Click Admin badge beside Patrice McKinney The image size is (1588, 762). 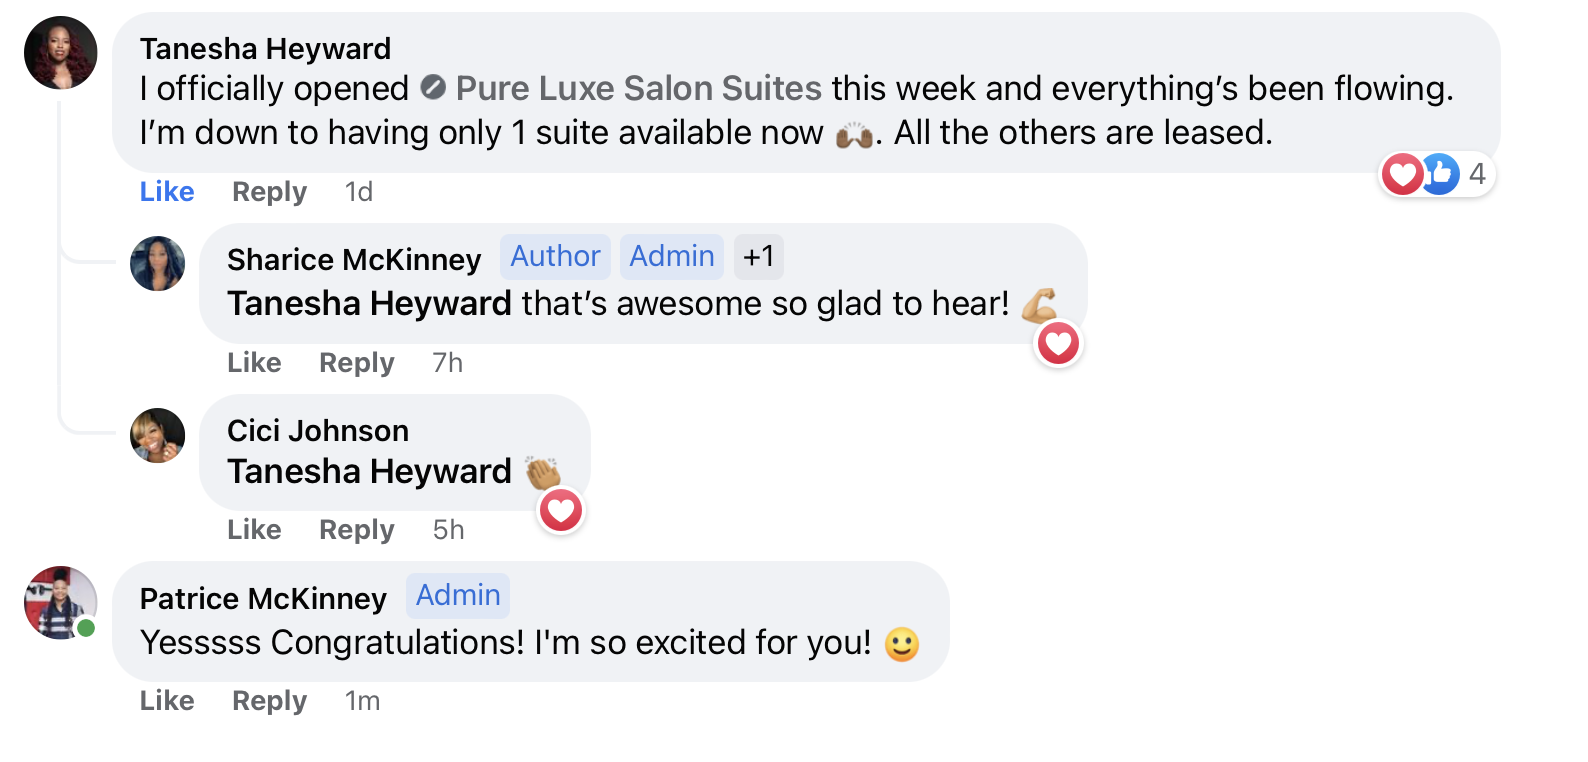click(x=458, y=596)
